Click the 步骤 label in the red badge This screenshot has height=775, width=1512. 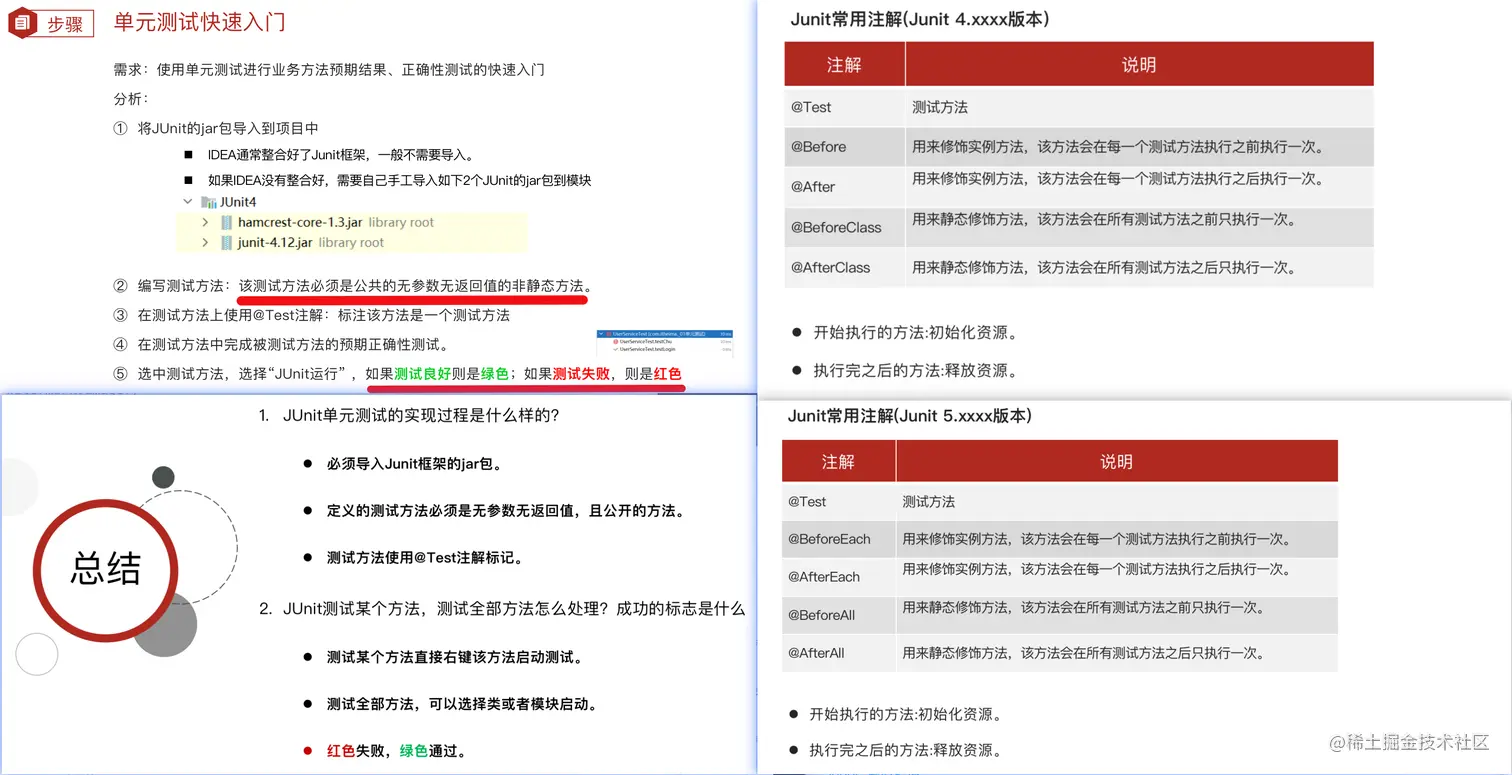66,25
